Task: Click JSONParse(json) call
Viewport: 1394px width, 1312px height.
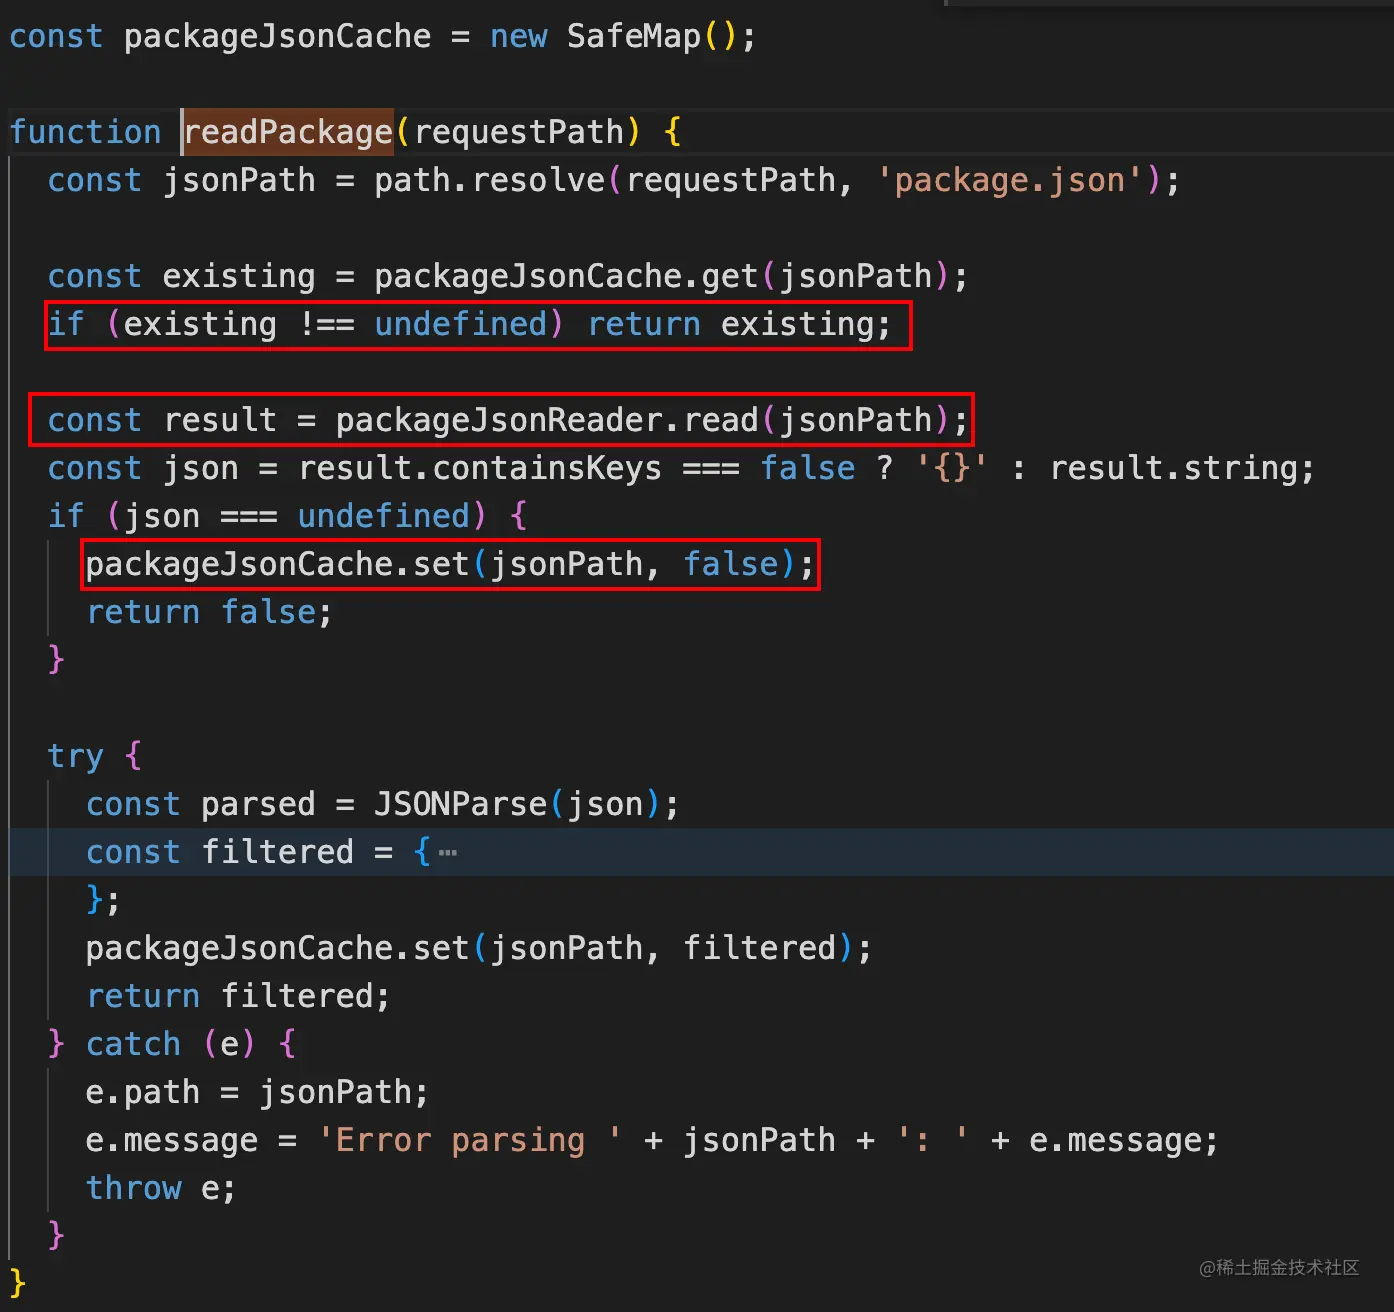Action: coord(517,805)
